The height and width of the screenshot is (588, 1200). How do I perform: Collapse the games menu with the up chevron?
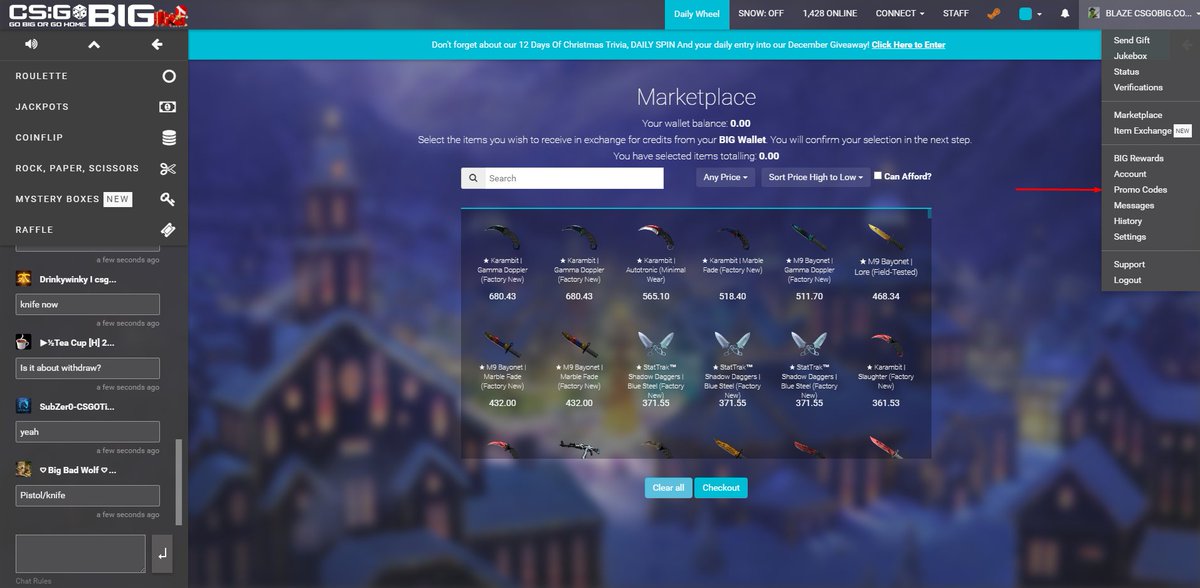click(94, 45)
